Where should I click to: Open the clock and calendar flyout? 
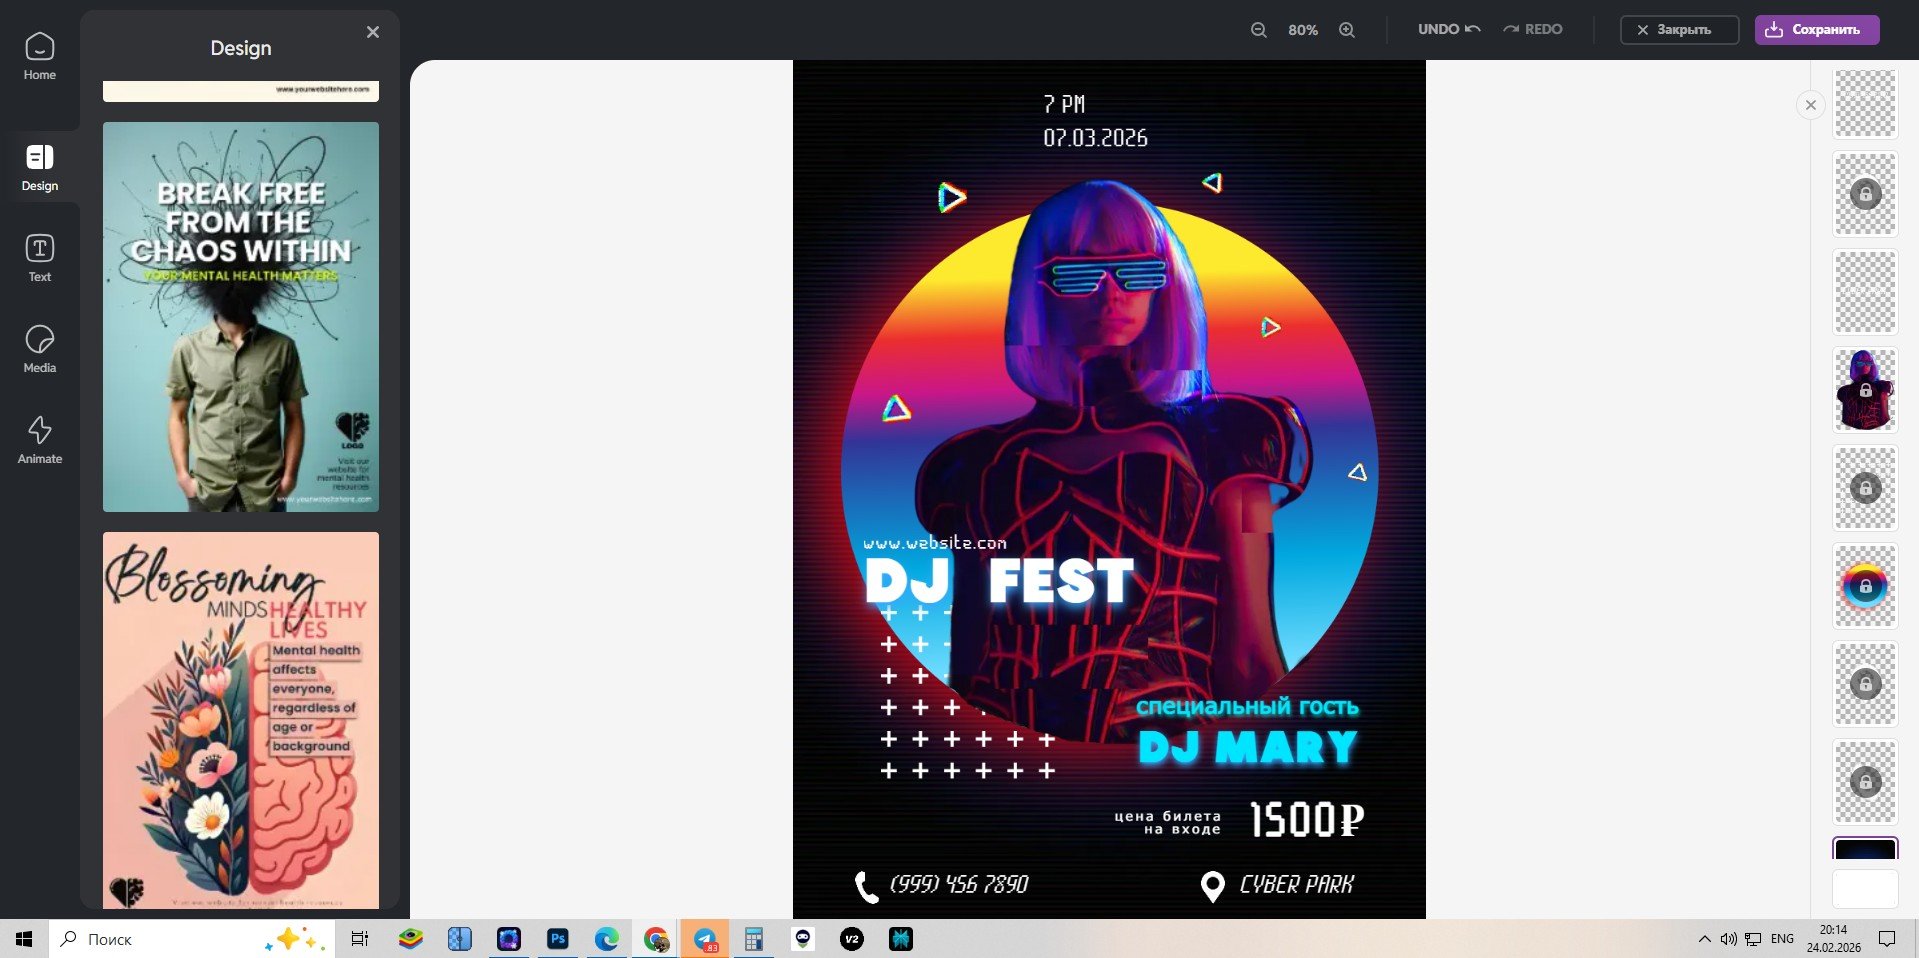(1834, 939)
